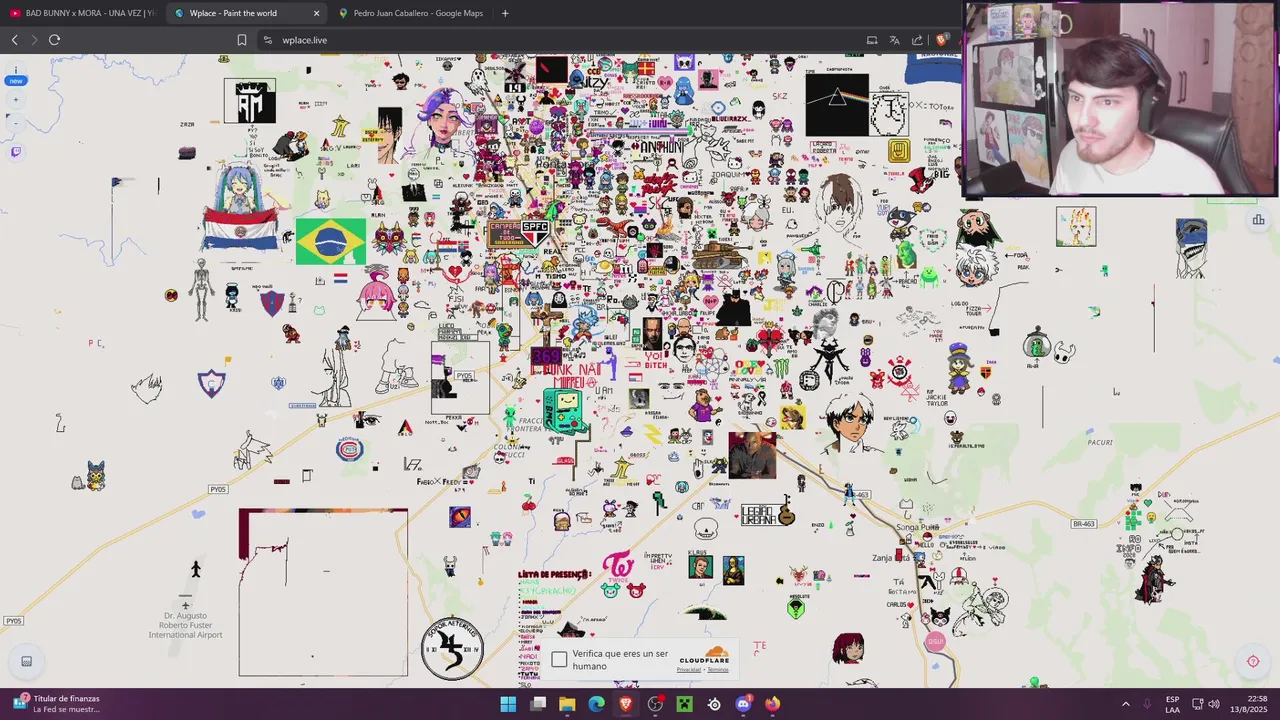Open the Minecraft creeper taskbar icon

click(684, 704)
